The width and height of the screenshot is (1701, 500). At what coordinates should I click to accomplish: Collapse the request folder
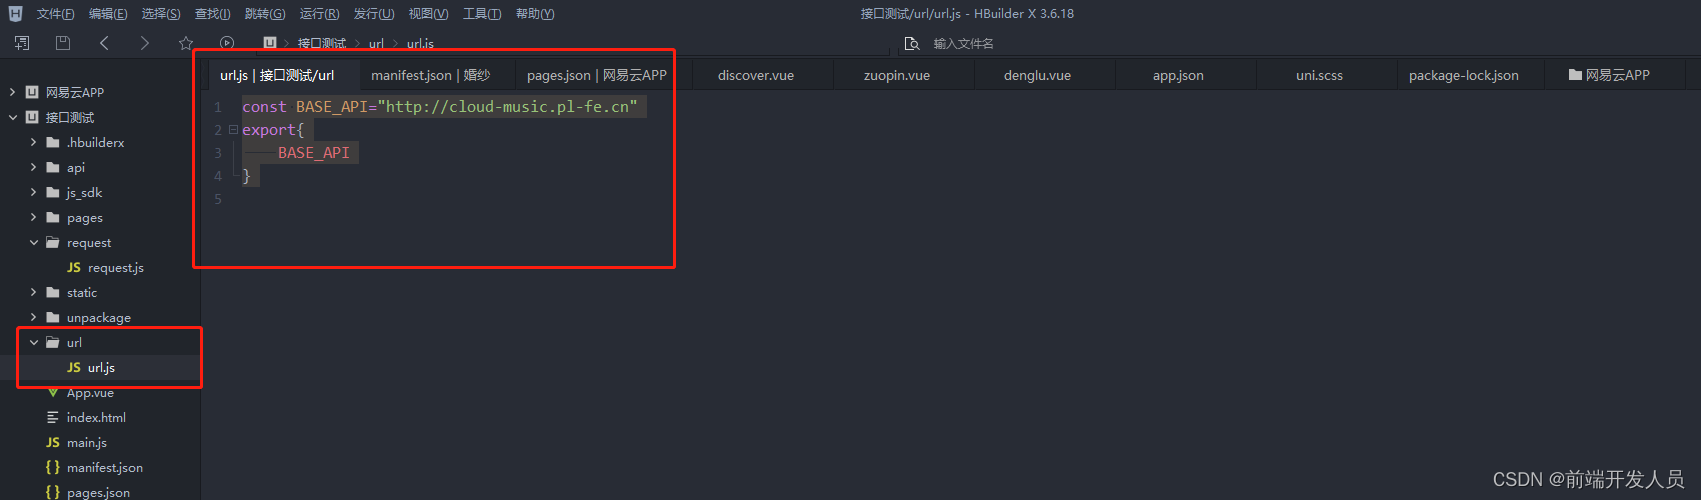[34, 243]
